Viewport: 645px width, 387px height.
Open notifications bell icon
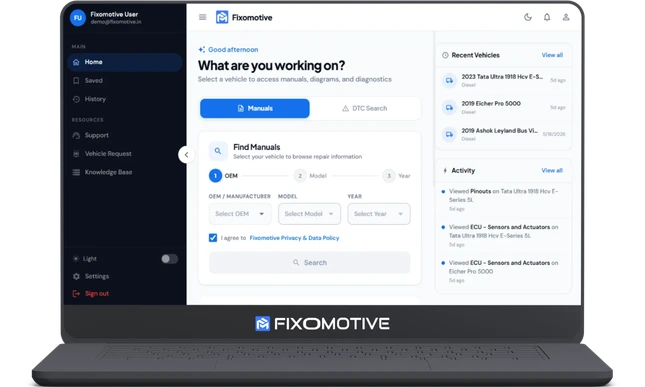547,17
